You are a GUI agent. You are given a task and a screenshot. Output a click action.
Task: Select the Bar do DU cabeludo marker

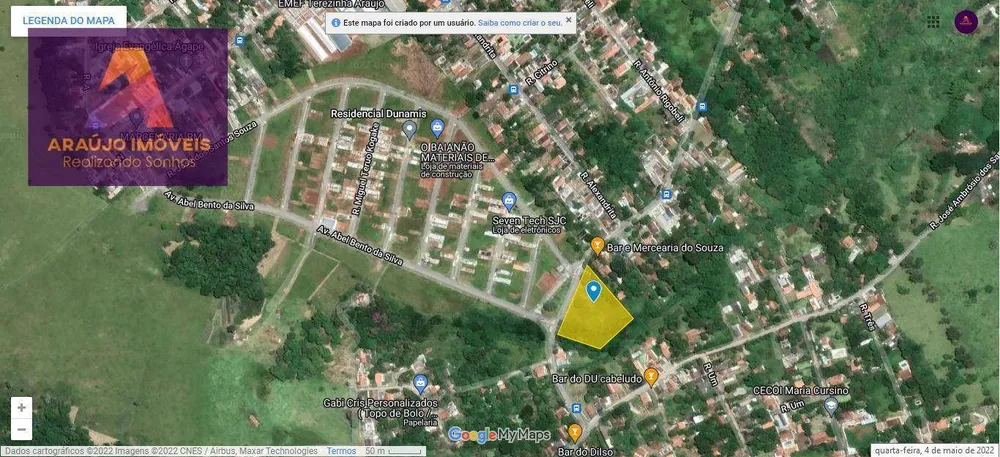tap(651, 377)
